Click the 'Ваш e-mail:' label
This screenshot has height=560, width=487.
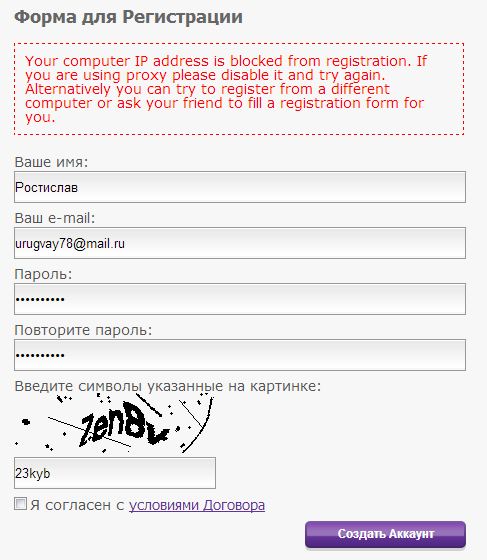pyautogui.click(x=55, y=218)
